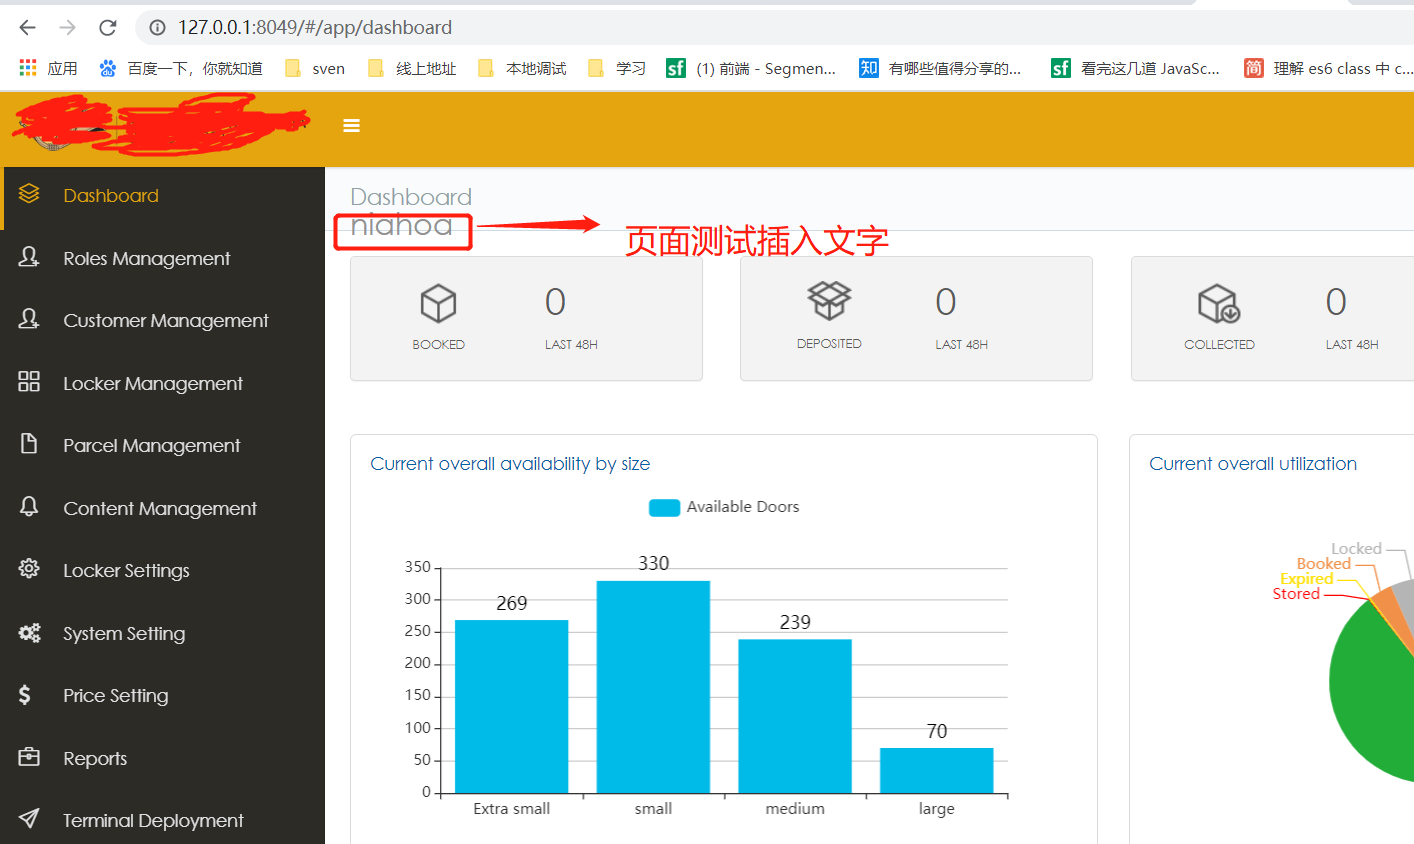Toggle the sidebar with the hamburger menu
Viewport: 1414px width, 844px height.
351,125
